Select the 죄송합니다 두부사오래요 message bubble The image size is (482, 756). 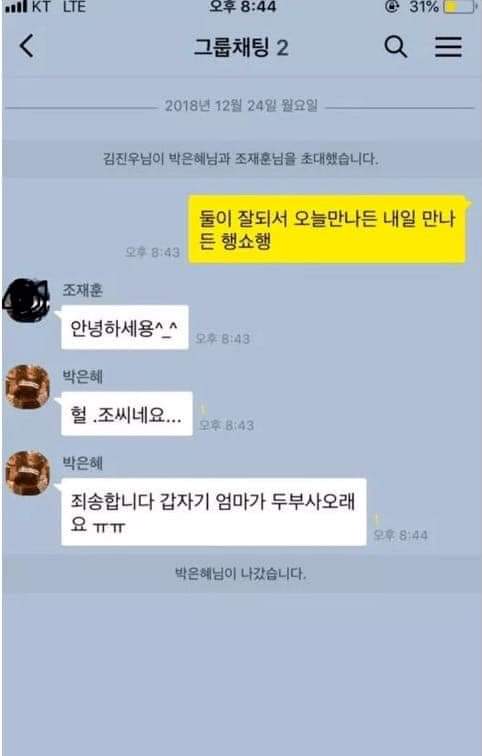coord(214,512)
